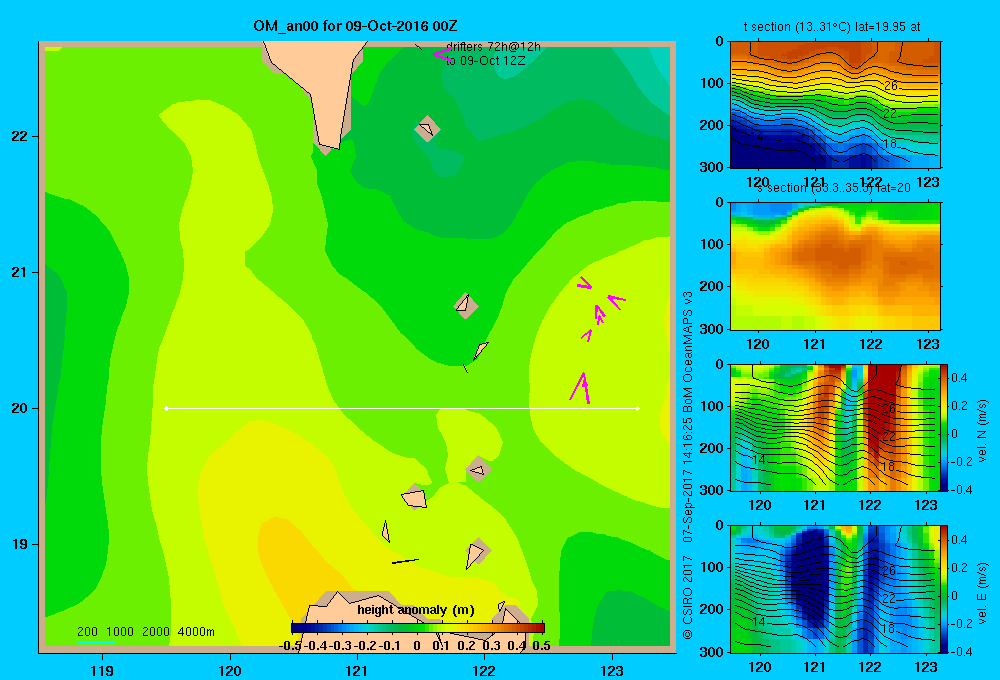Click the large magenta drifter arrow just above the white section line
1000x680 pixels.
[580, 388]
